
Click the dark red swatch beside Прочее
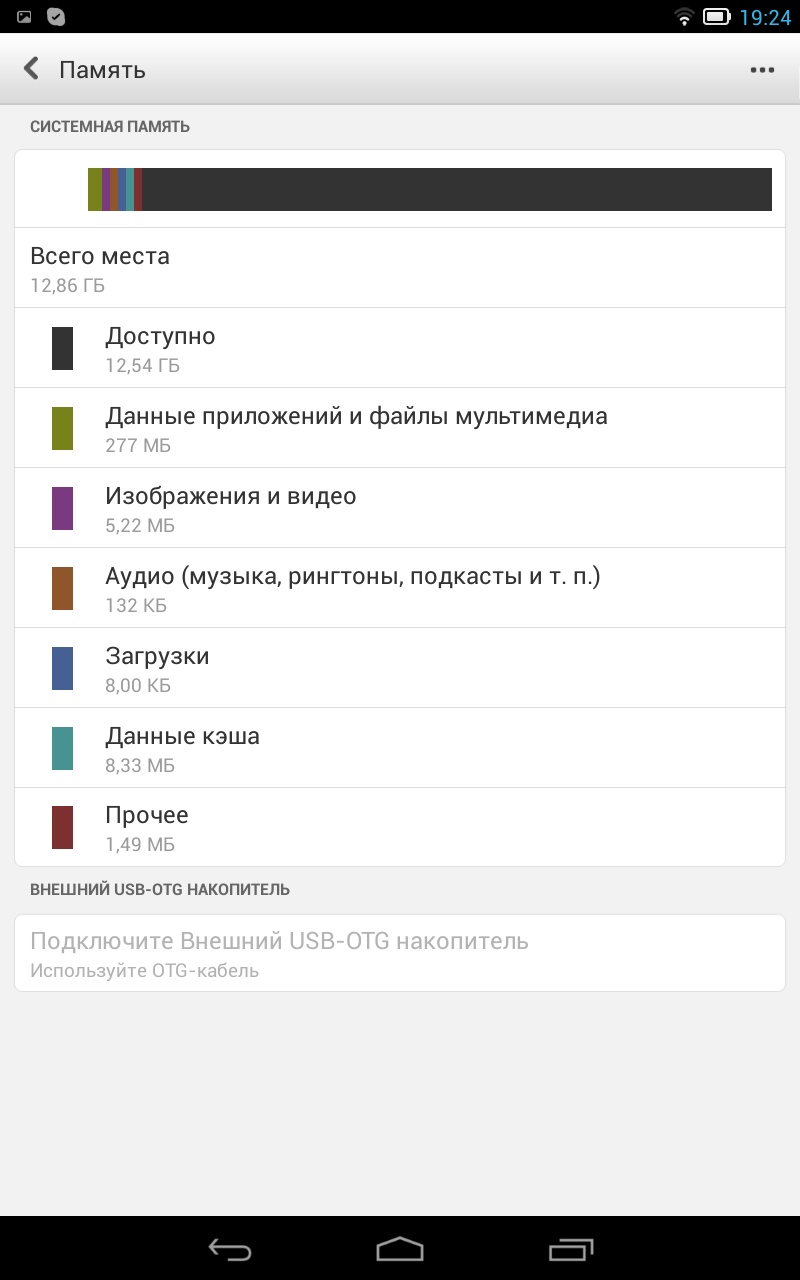click(62, 828)
